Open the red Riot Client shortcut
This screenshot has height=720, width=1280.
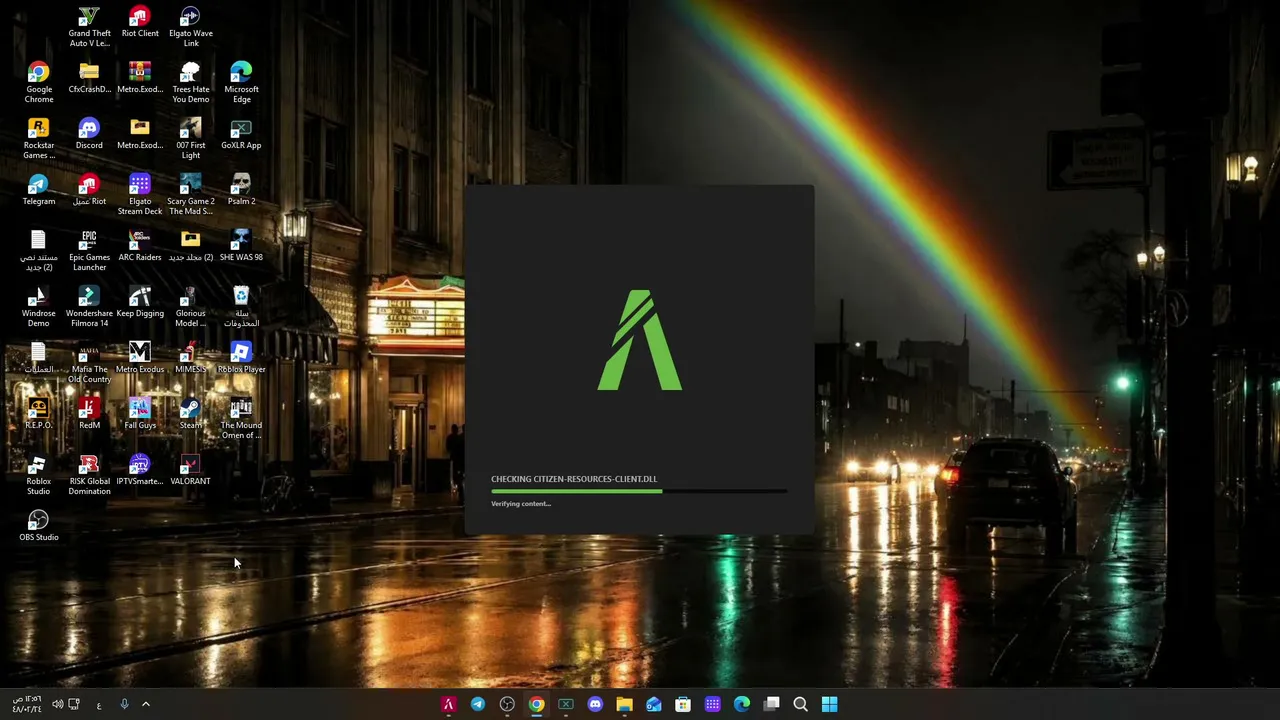coord(139,22)
